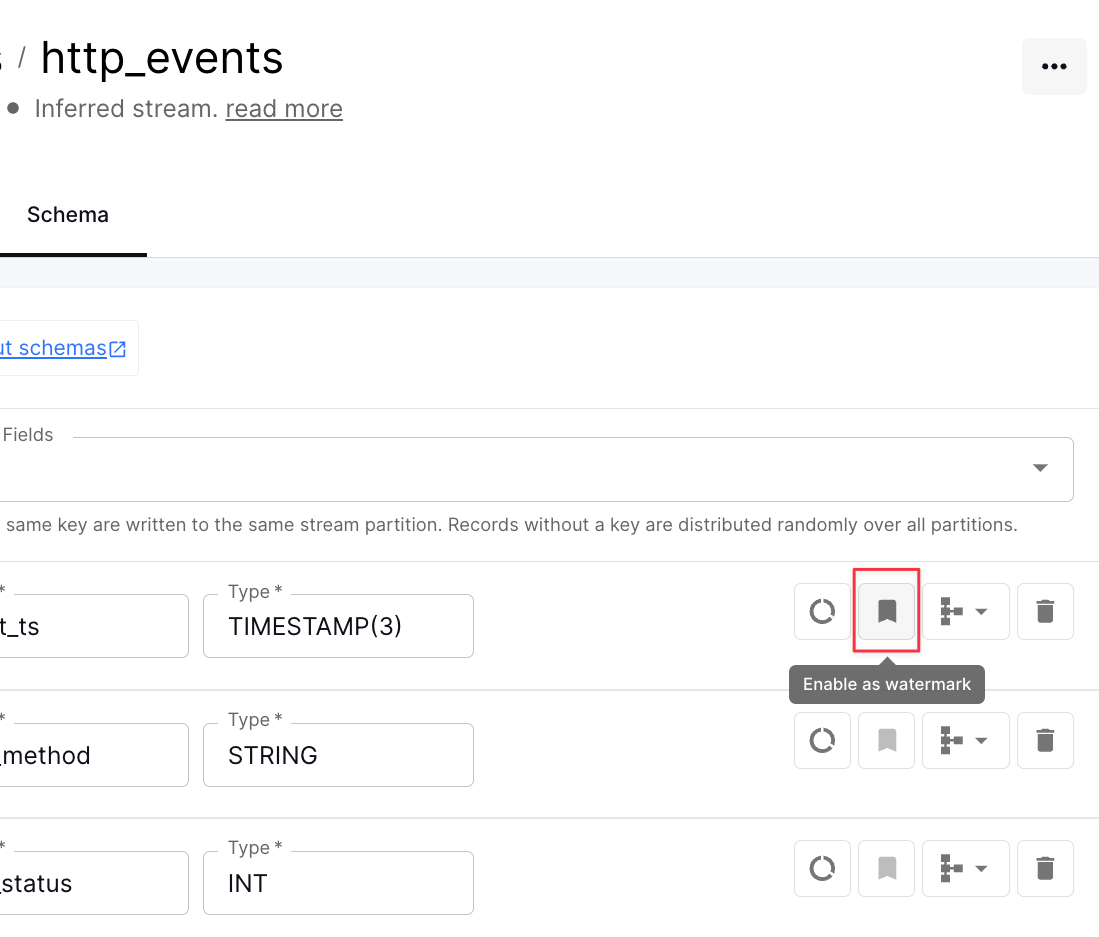Delete the status field using the trash icon

(x=1045, y=868)
